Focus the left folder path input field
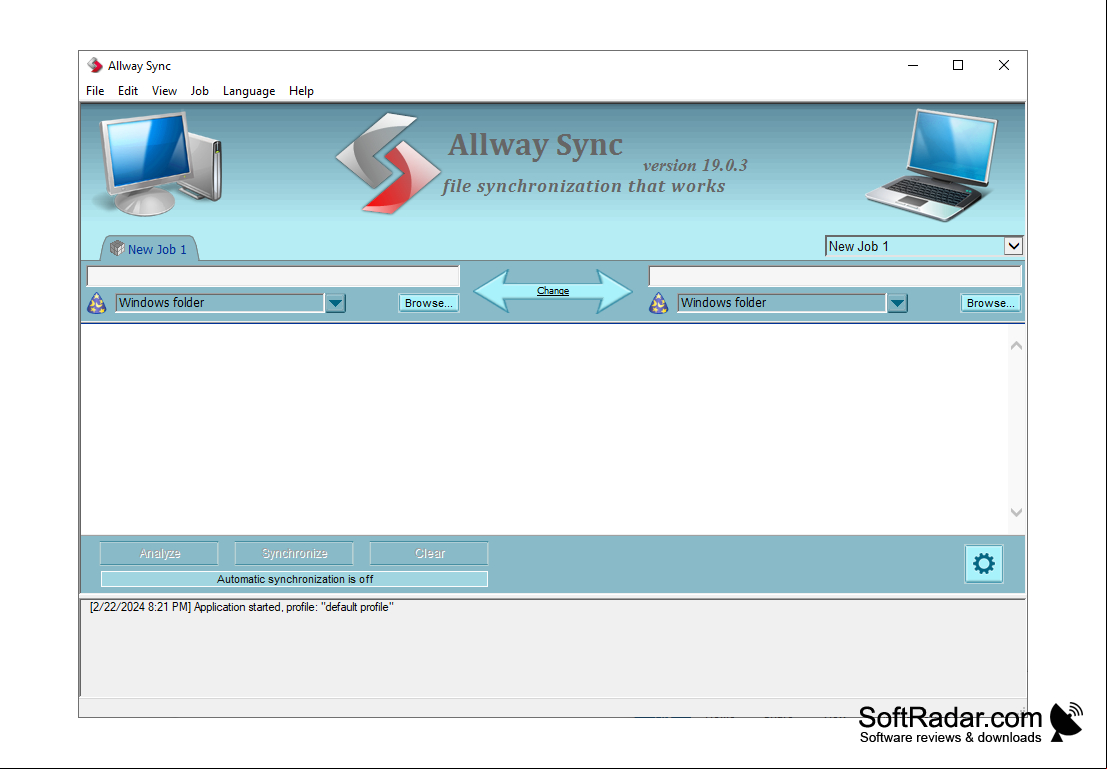The image size is (1107, 769). tap(273, 276)
